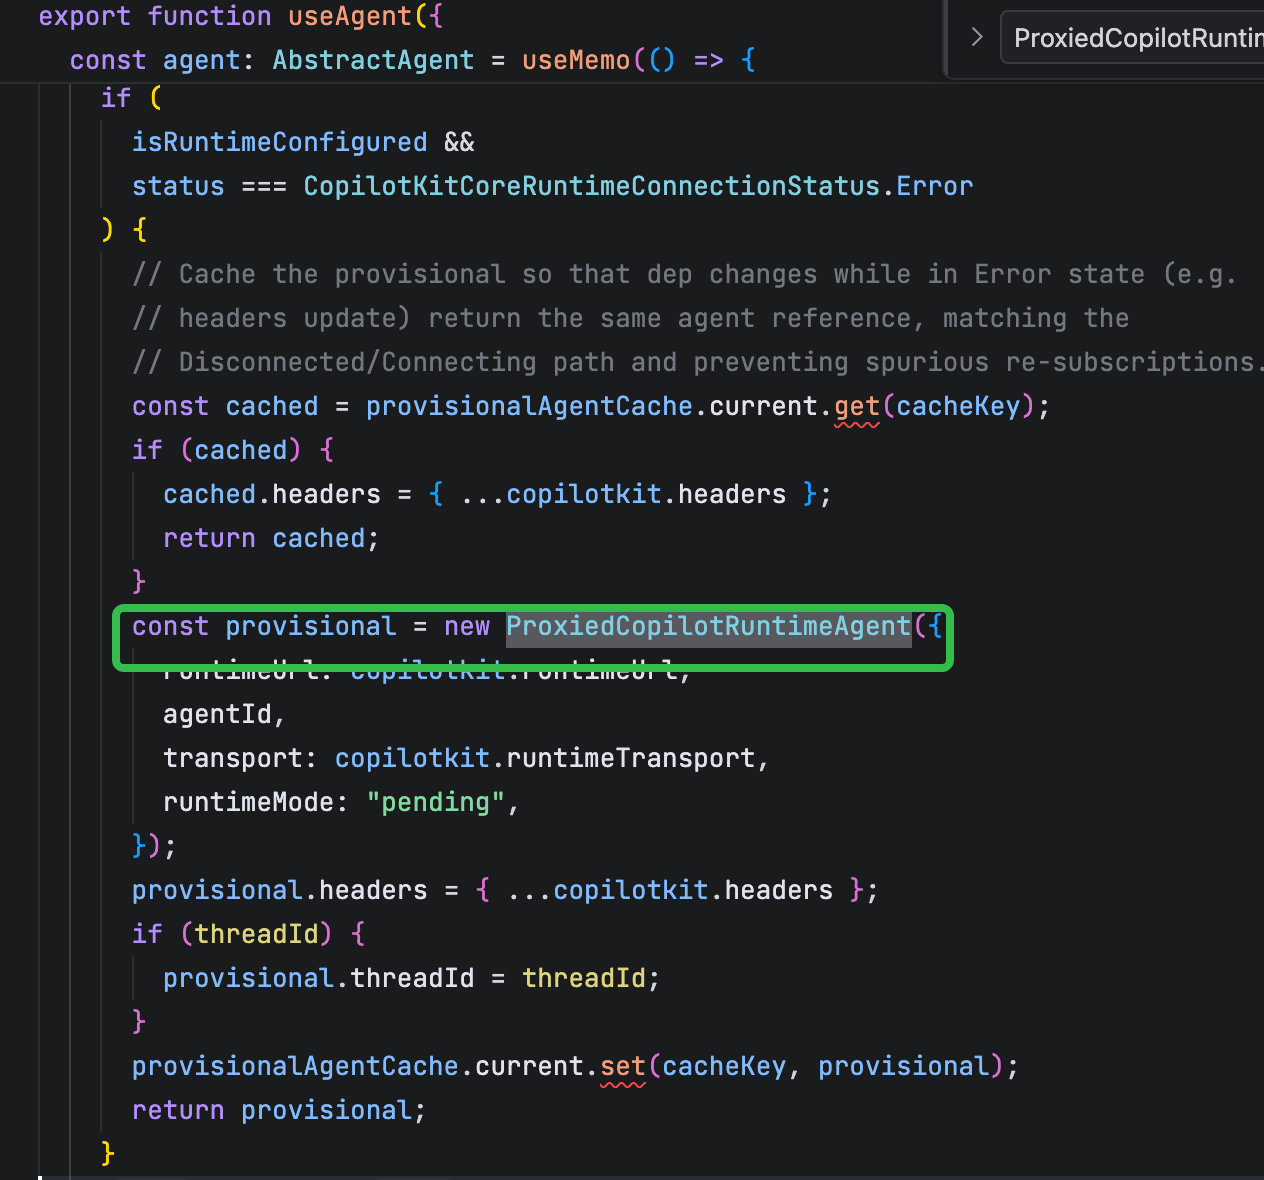Click the useMemo call
1264x1180 pixels.
click(x=576, y=60)
